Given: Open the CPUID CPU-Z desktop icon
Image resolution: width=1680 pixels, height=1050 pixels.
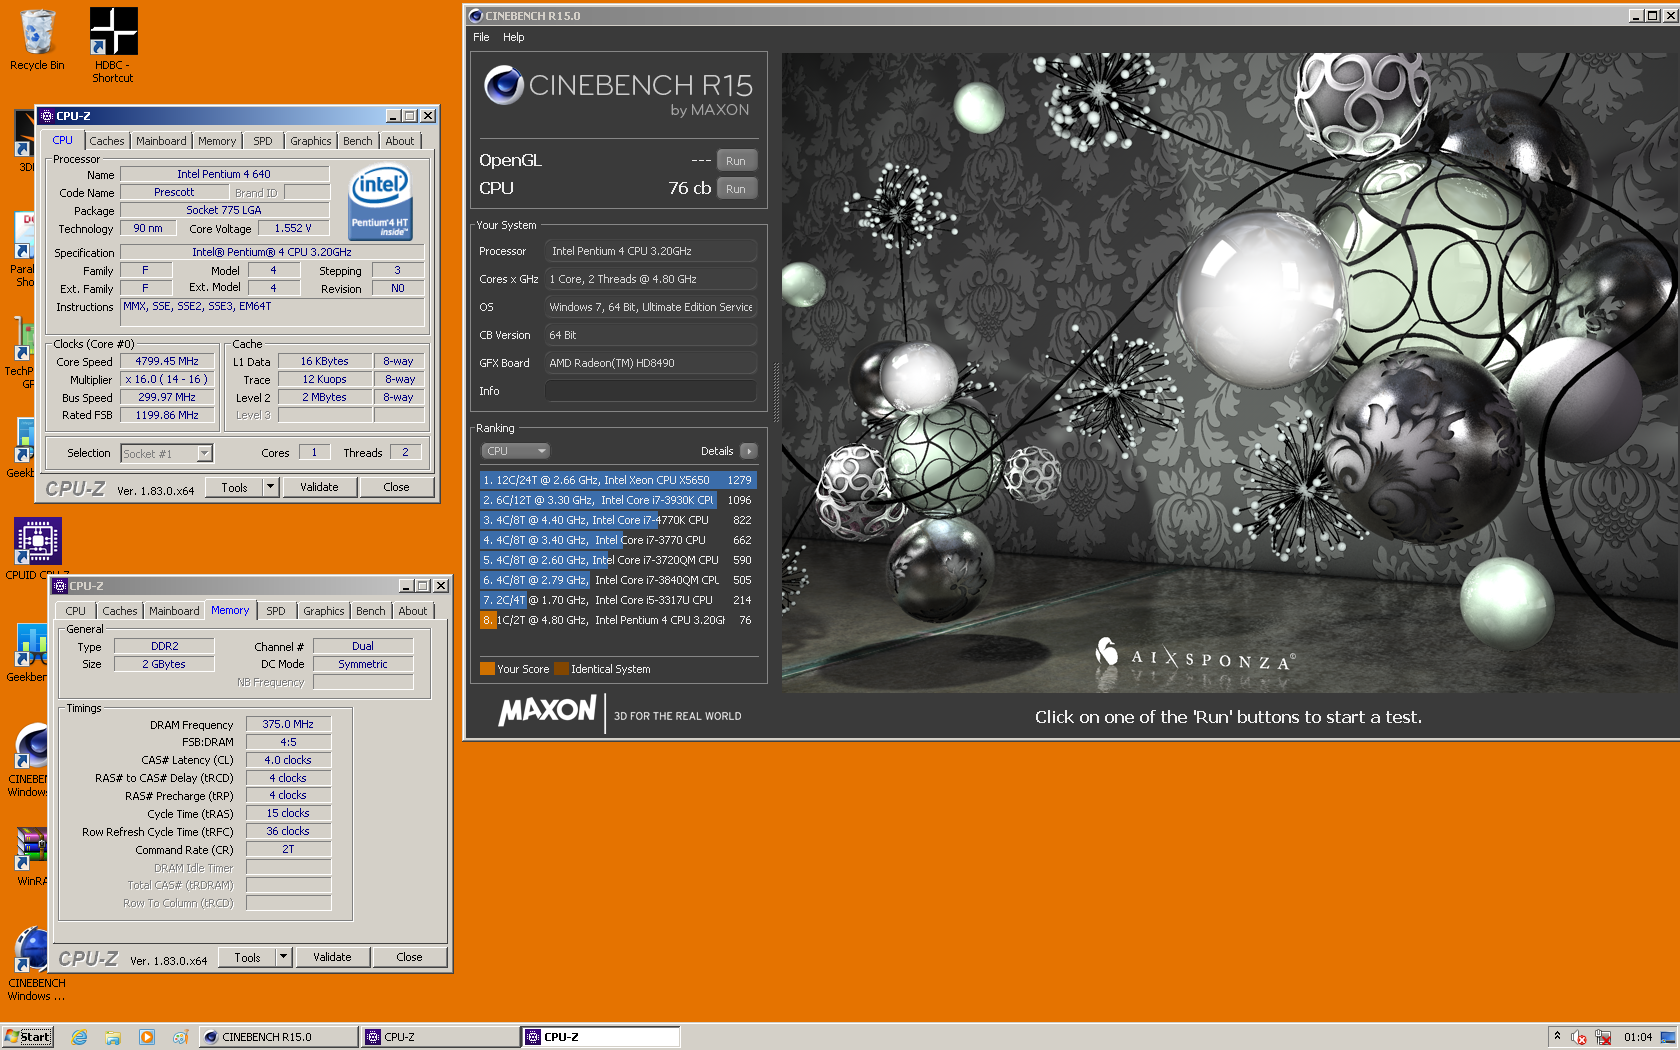Looking at the screenshot, I should 37,548.
